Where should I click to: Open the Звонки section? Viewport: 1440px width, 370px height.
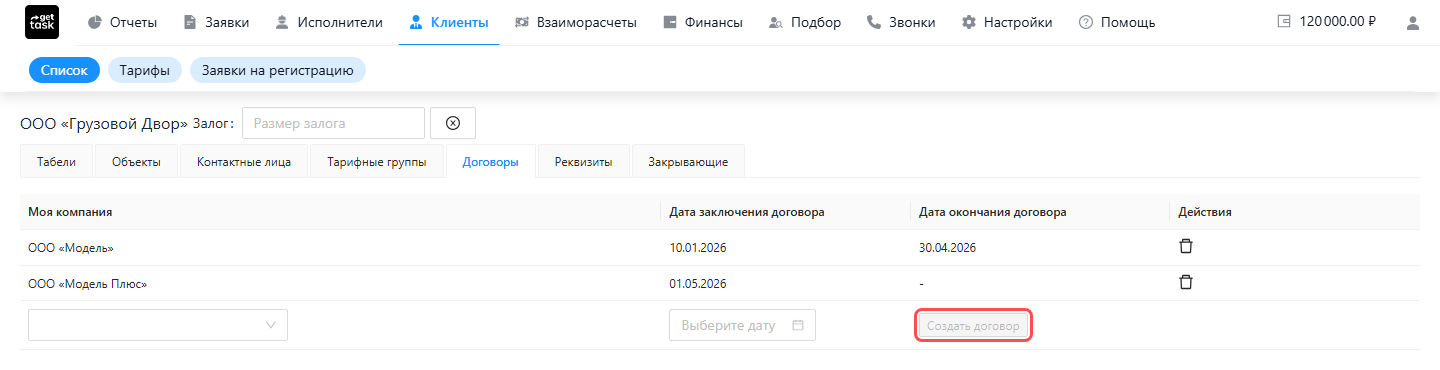[x=901, y=22]
